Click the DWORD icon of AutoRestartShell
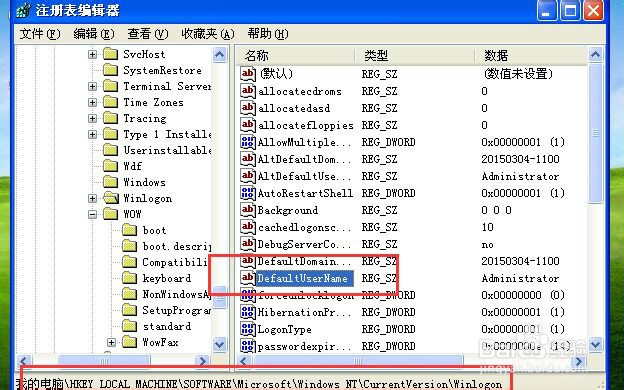The image size is (624, 390). click(248, 193)
